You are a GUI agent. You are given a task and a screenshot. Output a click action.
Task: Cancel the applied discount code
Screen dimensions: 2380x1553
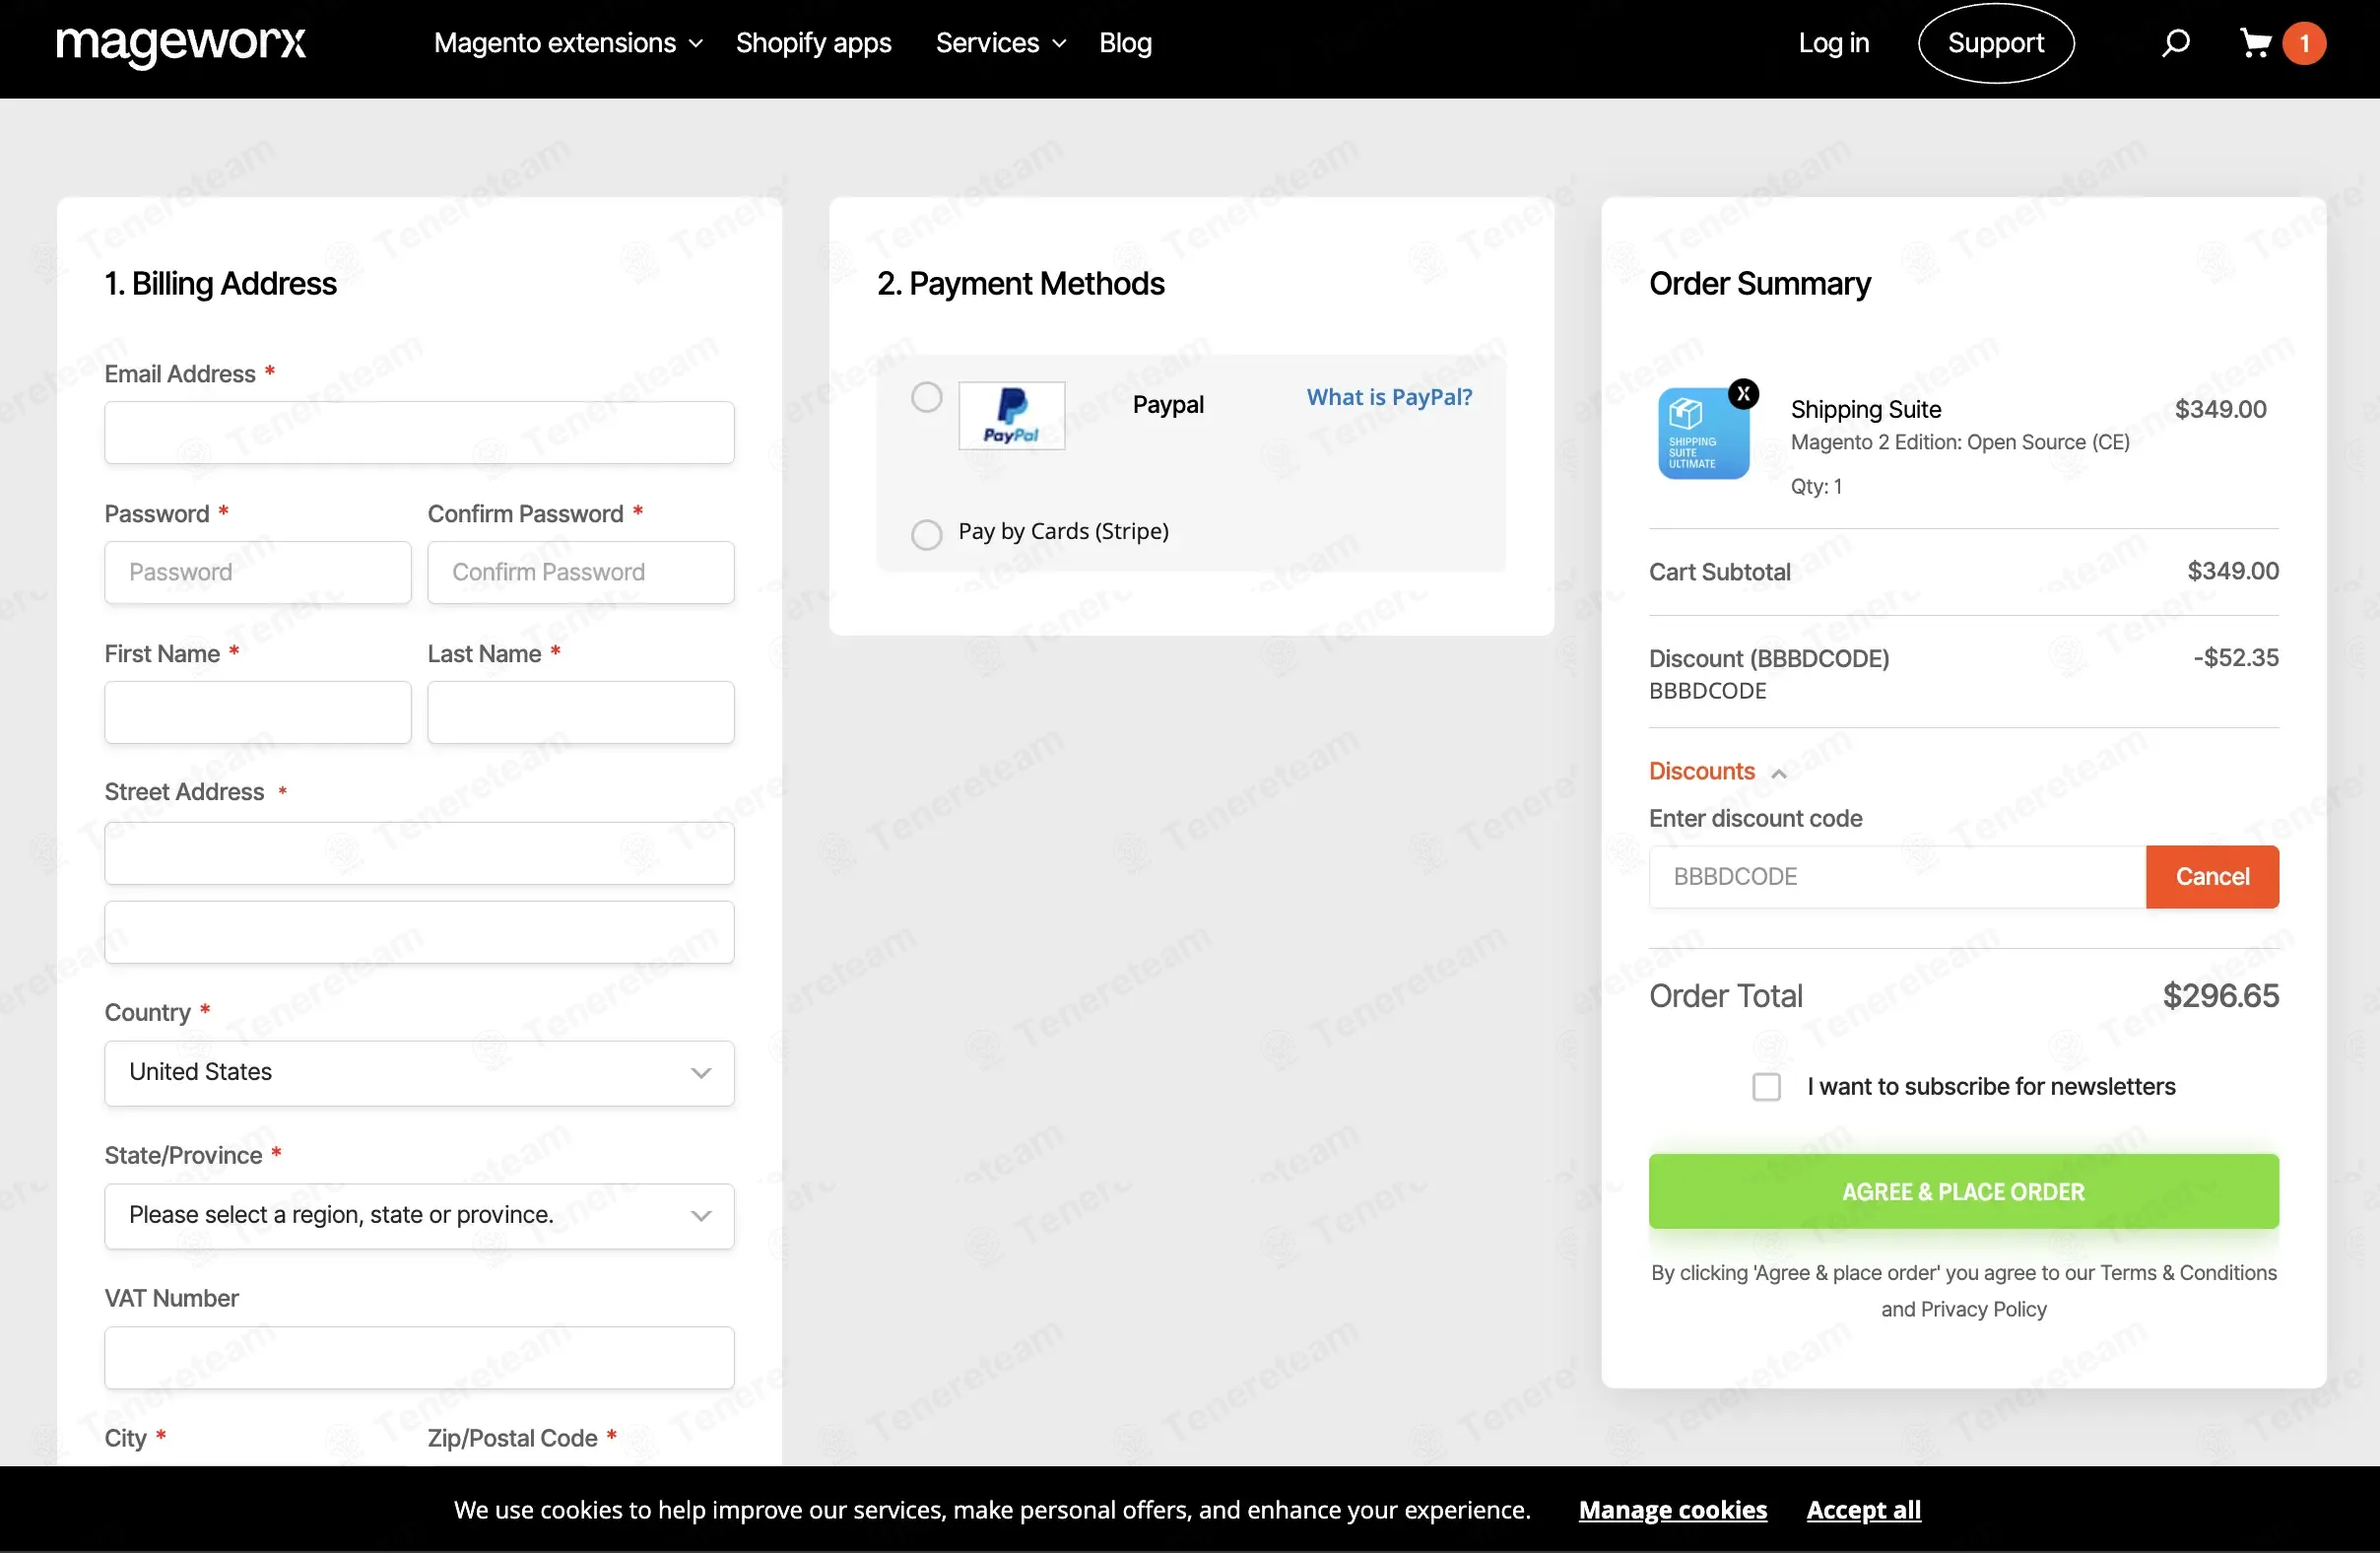[2212, 877]
